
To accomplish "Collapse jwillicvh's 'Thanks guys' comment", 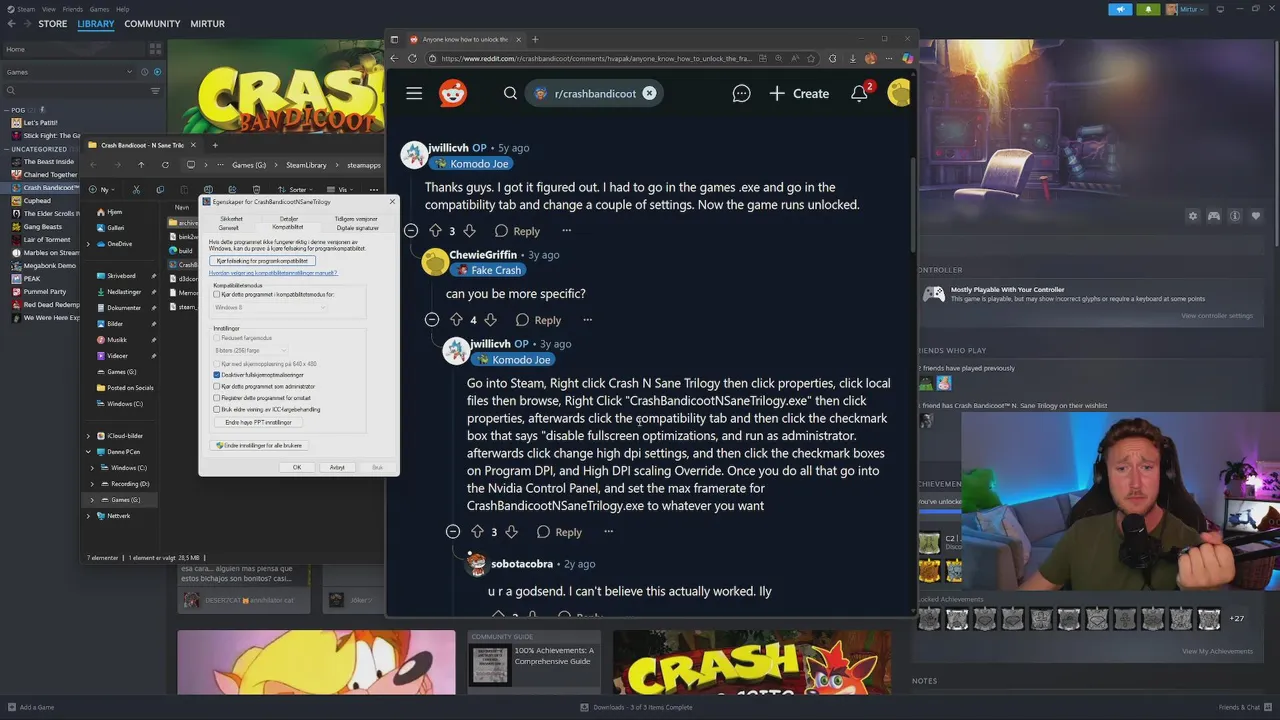I will point(411,231).
